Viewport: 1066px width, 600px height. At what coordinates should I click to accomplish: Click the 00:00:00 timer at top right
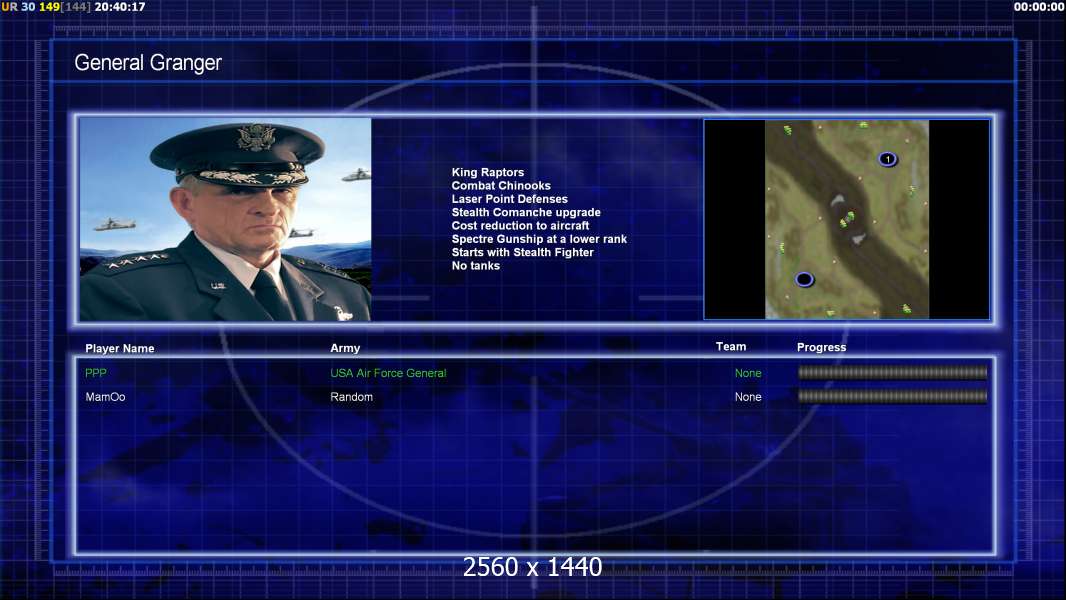1039,7
